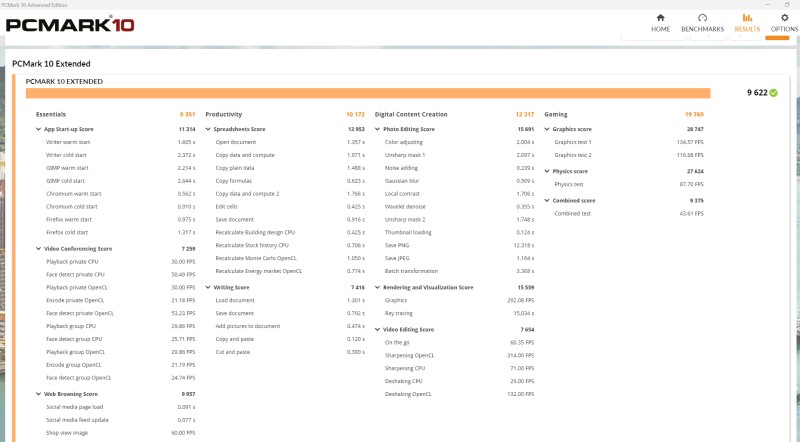Viewport: 800px width, 442px height.
Task: Click the Face detect group OpenCL row
Action: [120, 378]
